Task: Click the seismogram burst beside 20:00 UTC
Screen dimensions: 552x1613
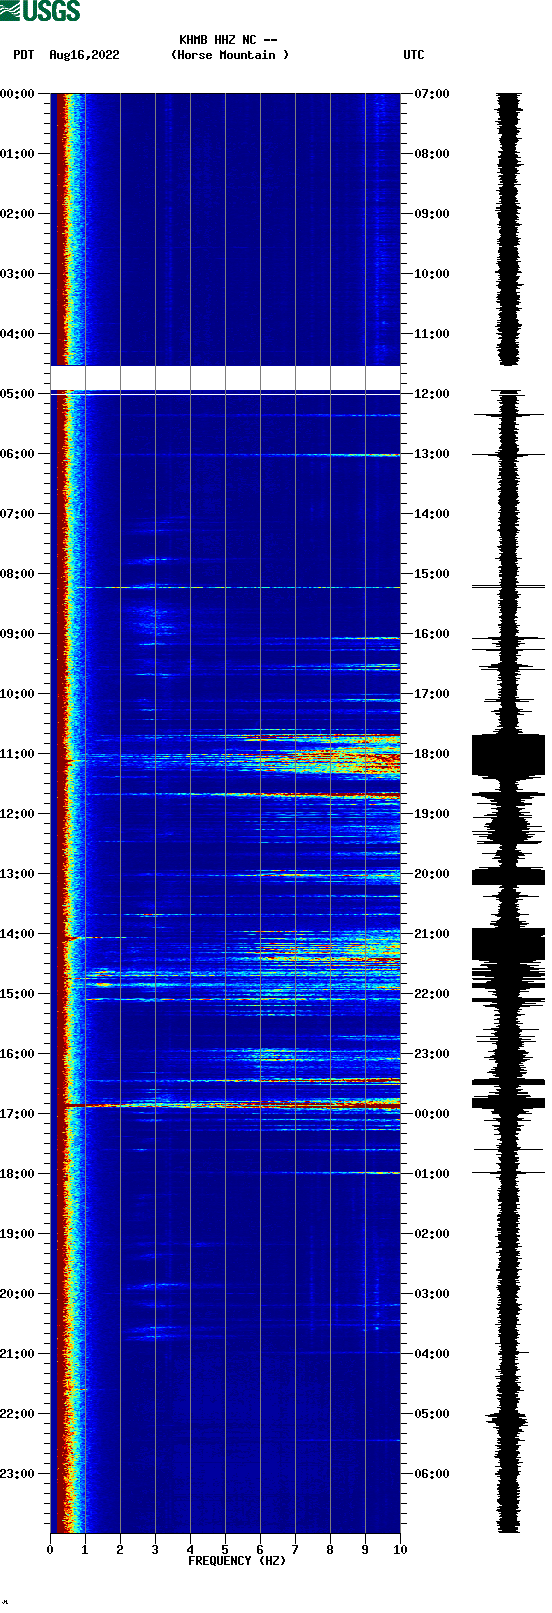Action: (x=508, y=877)
